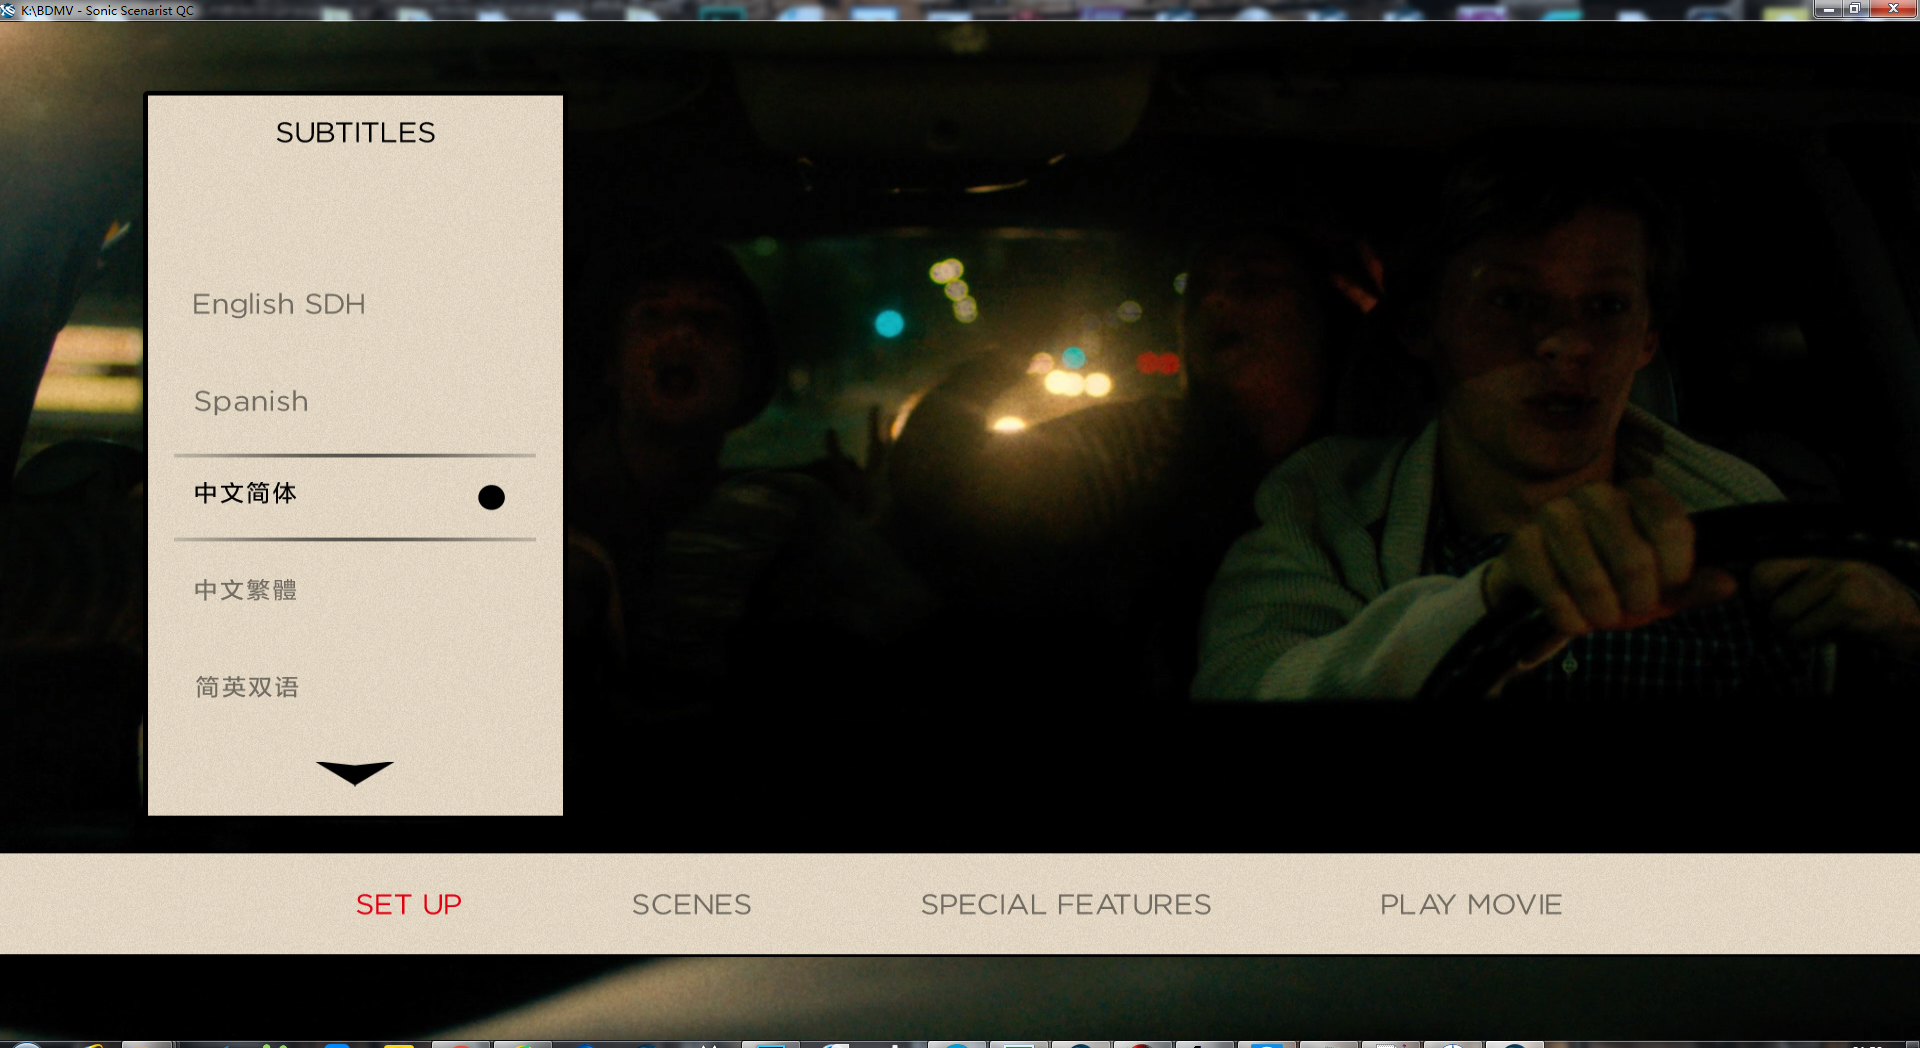Restore down the Scenarist QC window

pos(1855,9)
